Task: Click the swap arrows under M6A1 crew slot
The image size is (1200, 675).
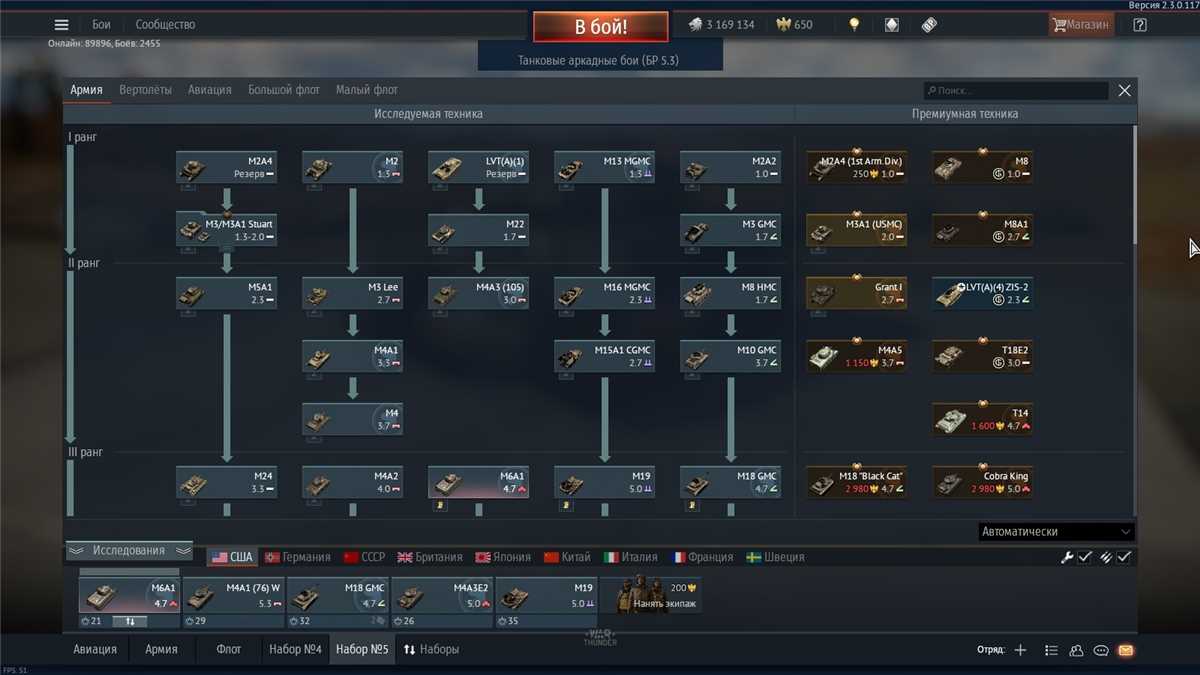Action: (x=129, y=621)
